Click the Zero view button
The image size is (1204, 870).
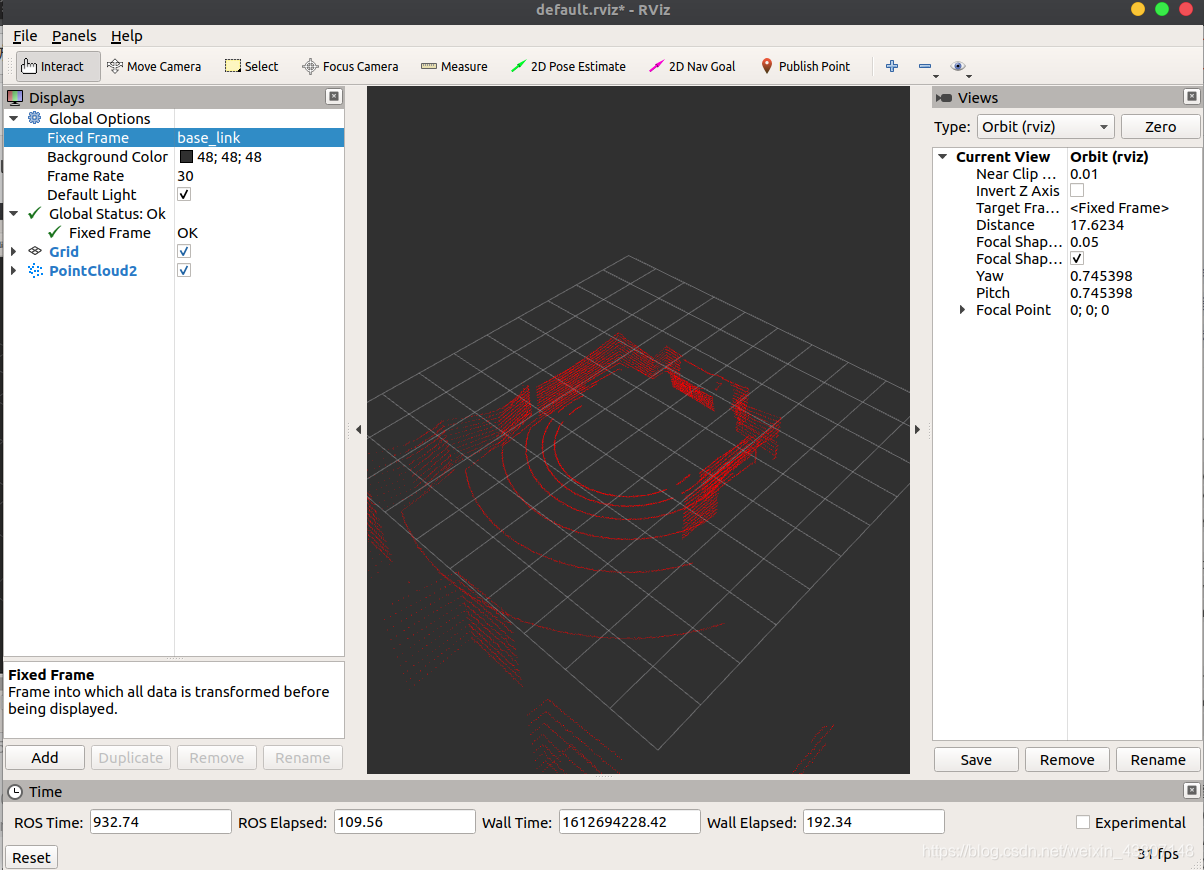pyautogui.click(x=1160, y=127)
